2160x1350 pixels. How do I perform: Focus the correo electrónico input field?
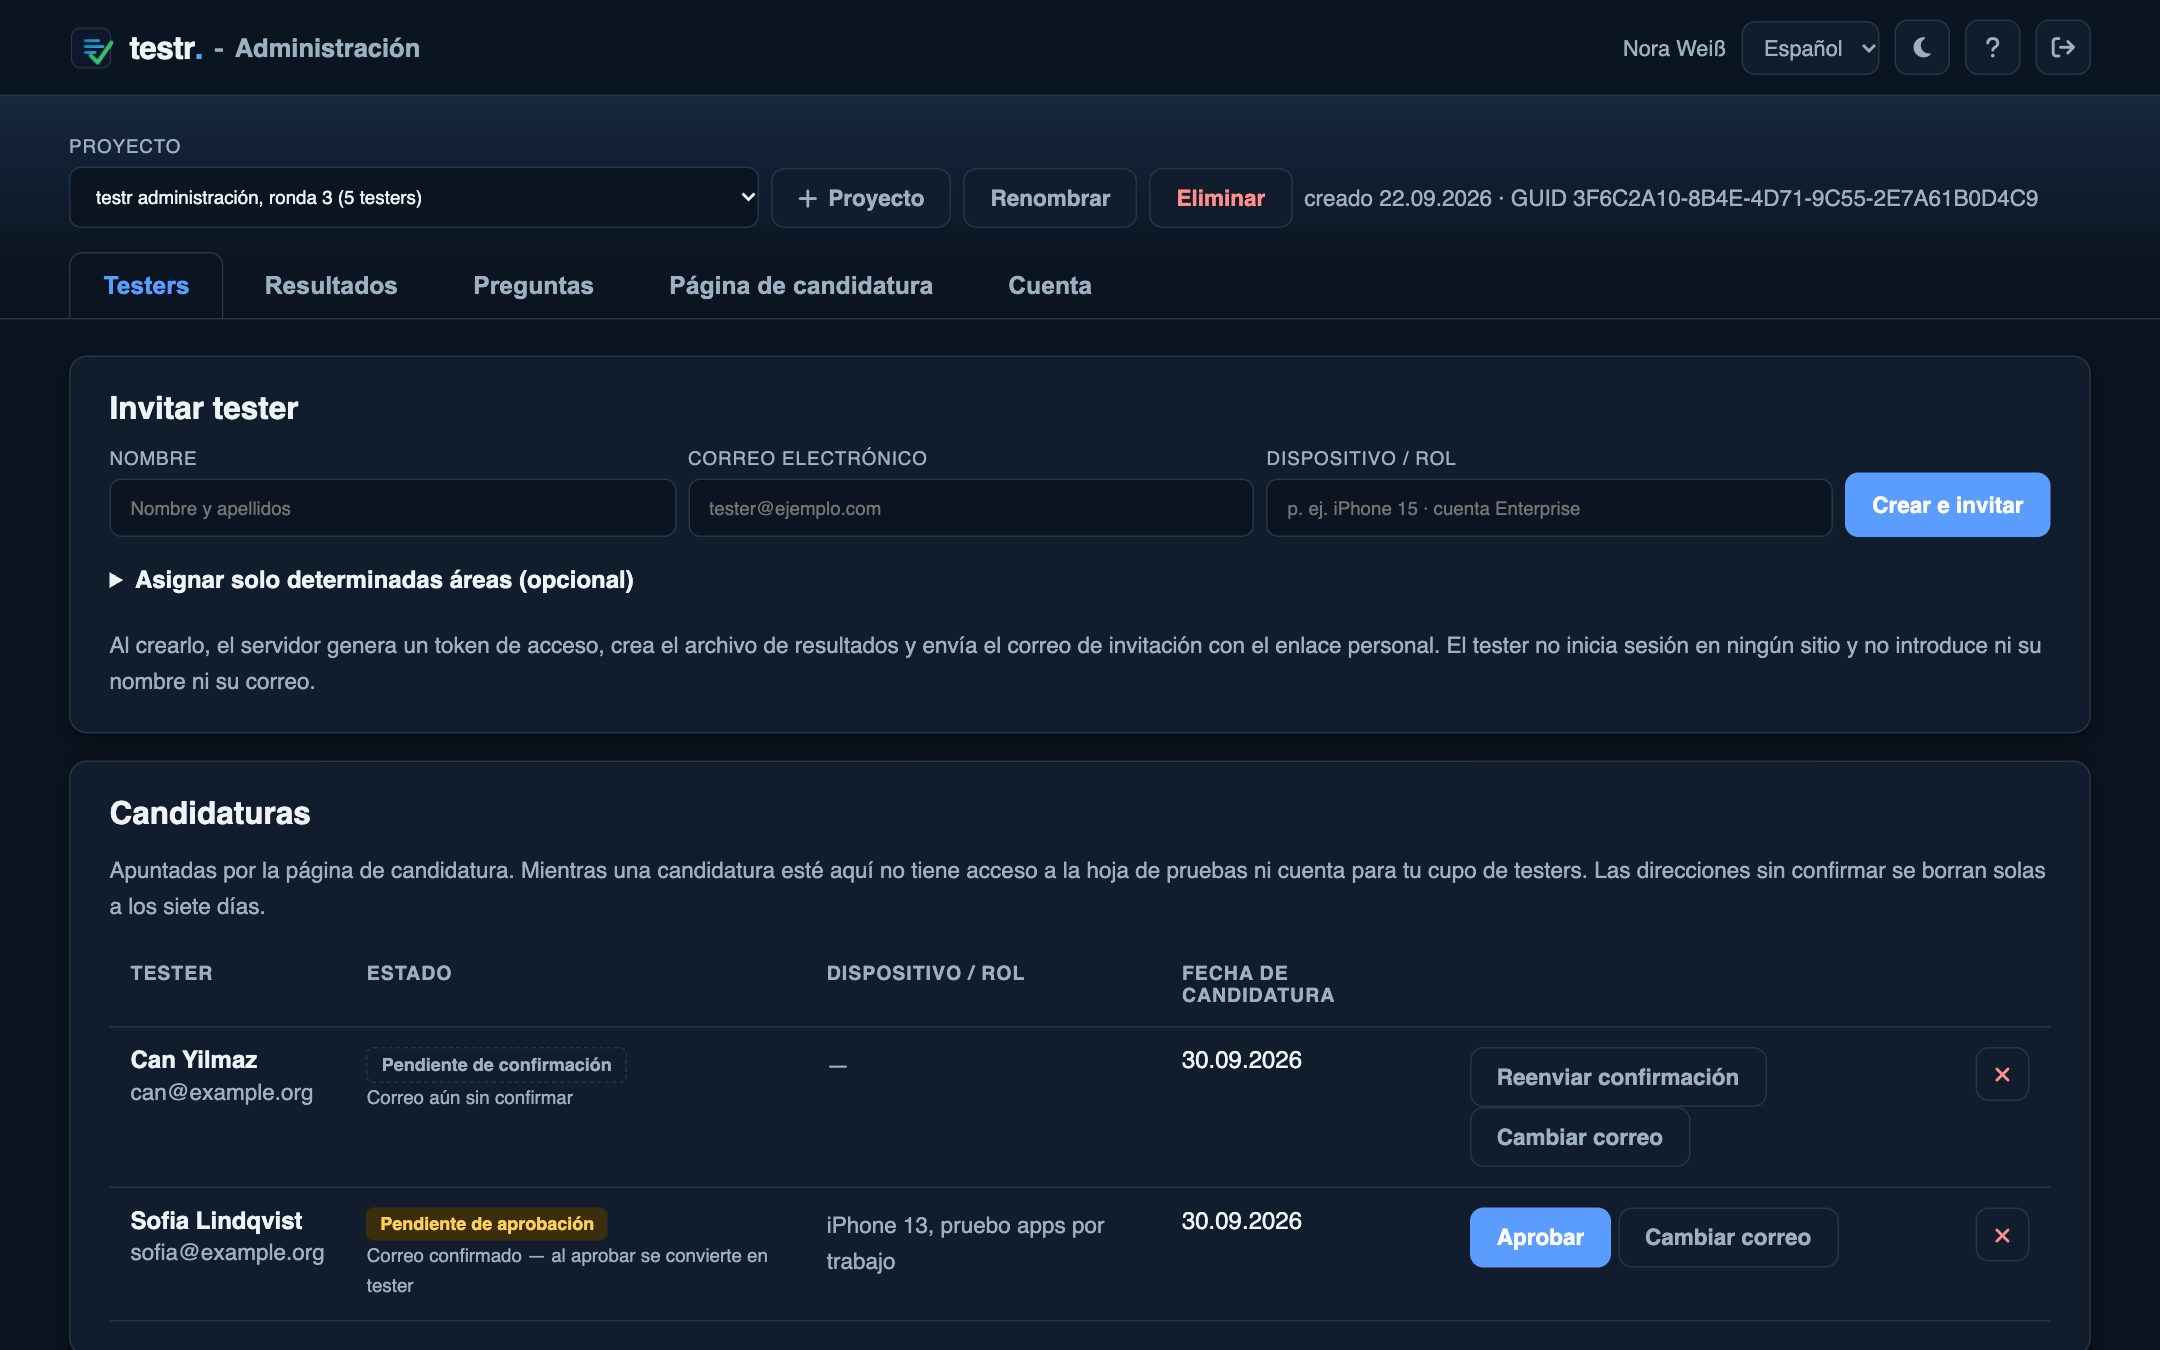coord(970,508)
